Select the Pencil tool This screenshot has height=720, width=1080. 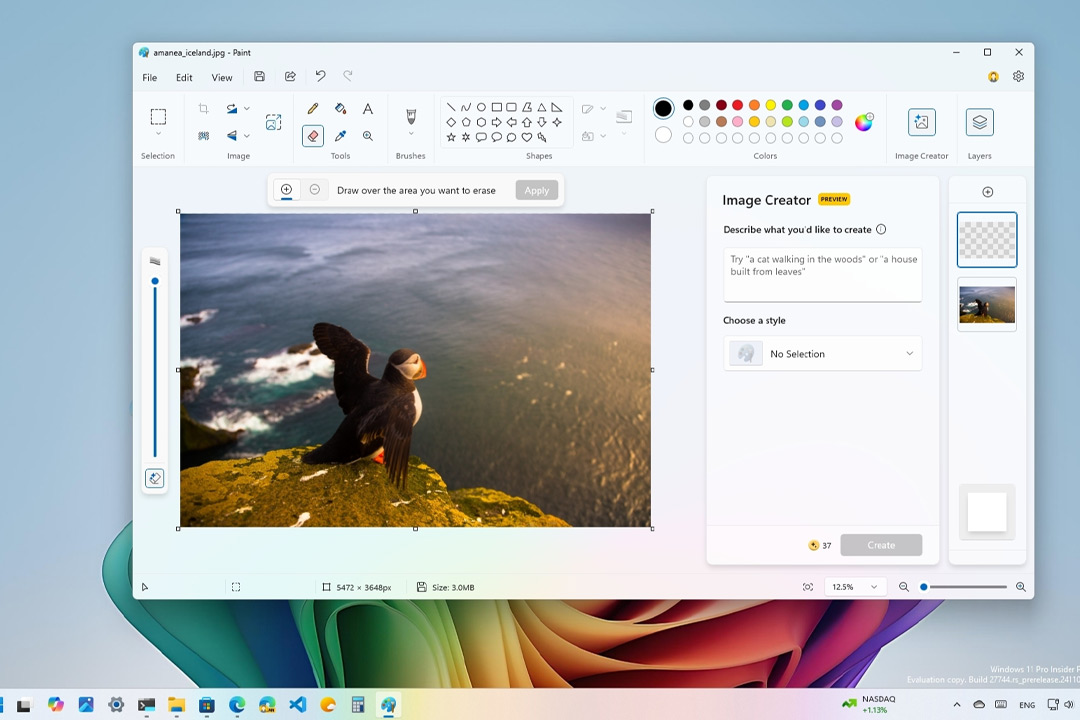(313, 108)
